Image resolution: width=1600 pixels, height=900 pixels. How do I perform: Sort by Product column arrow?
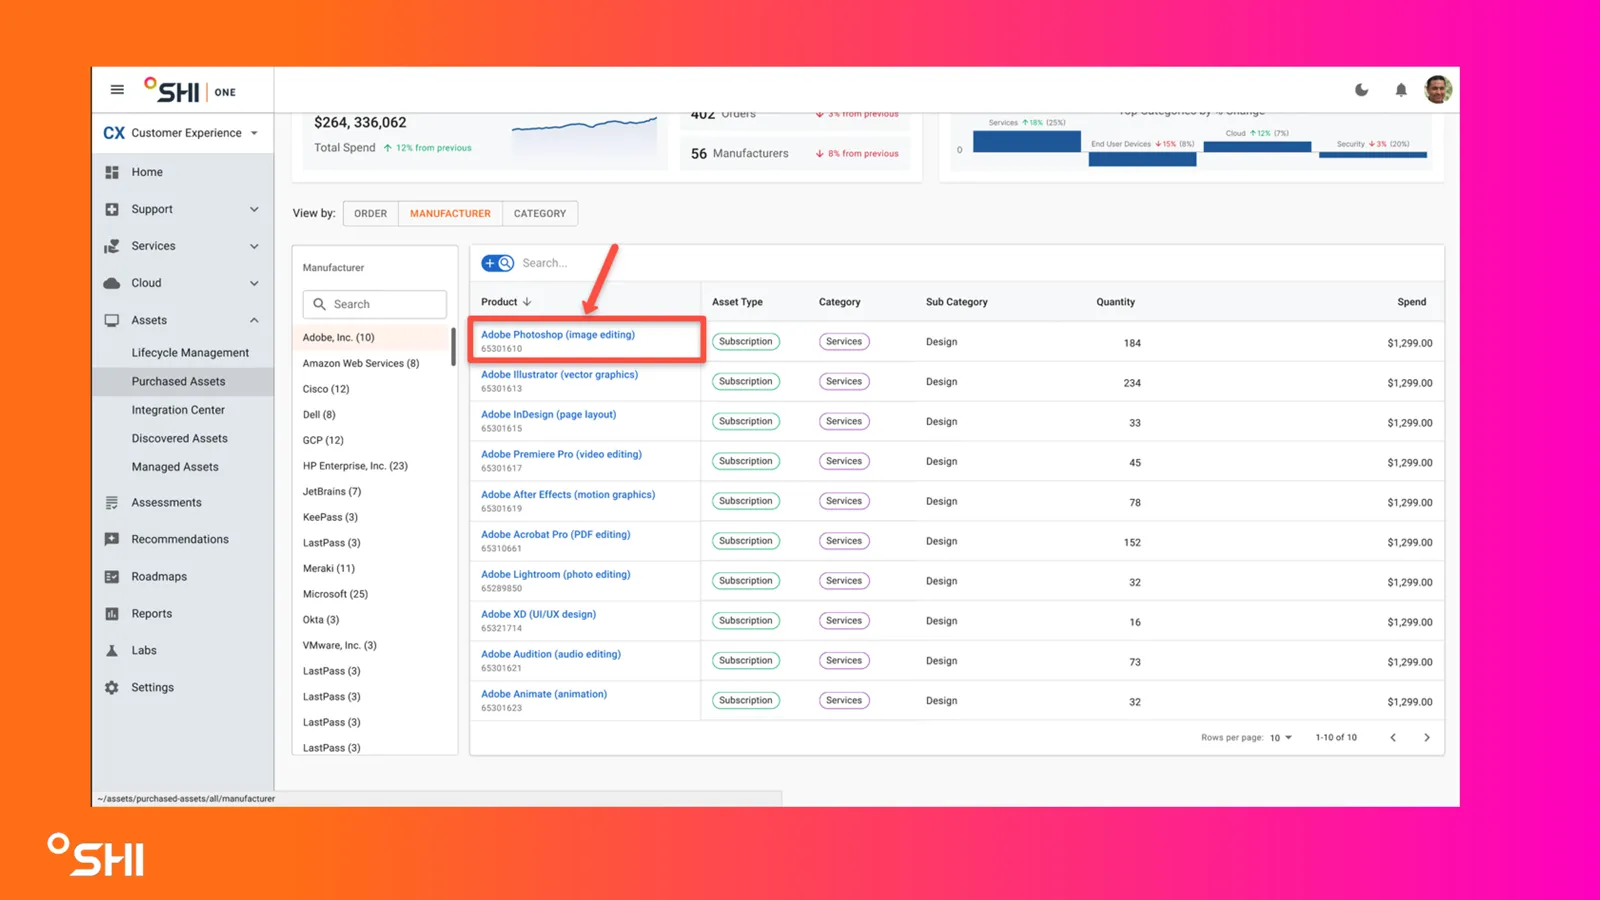527,302
